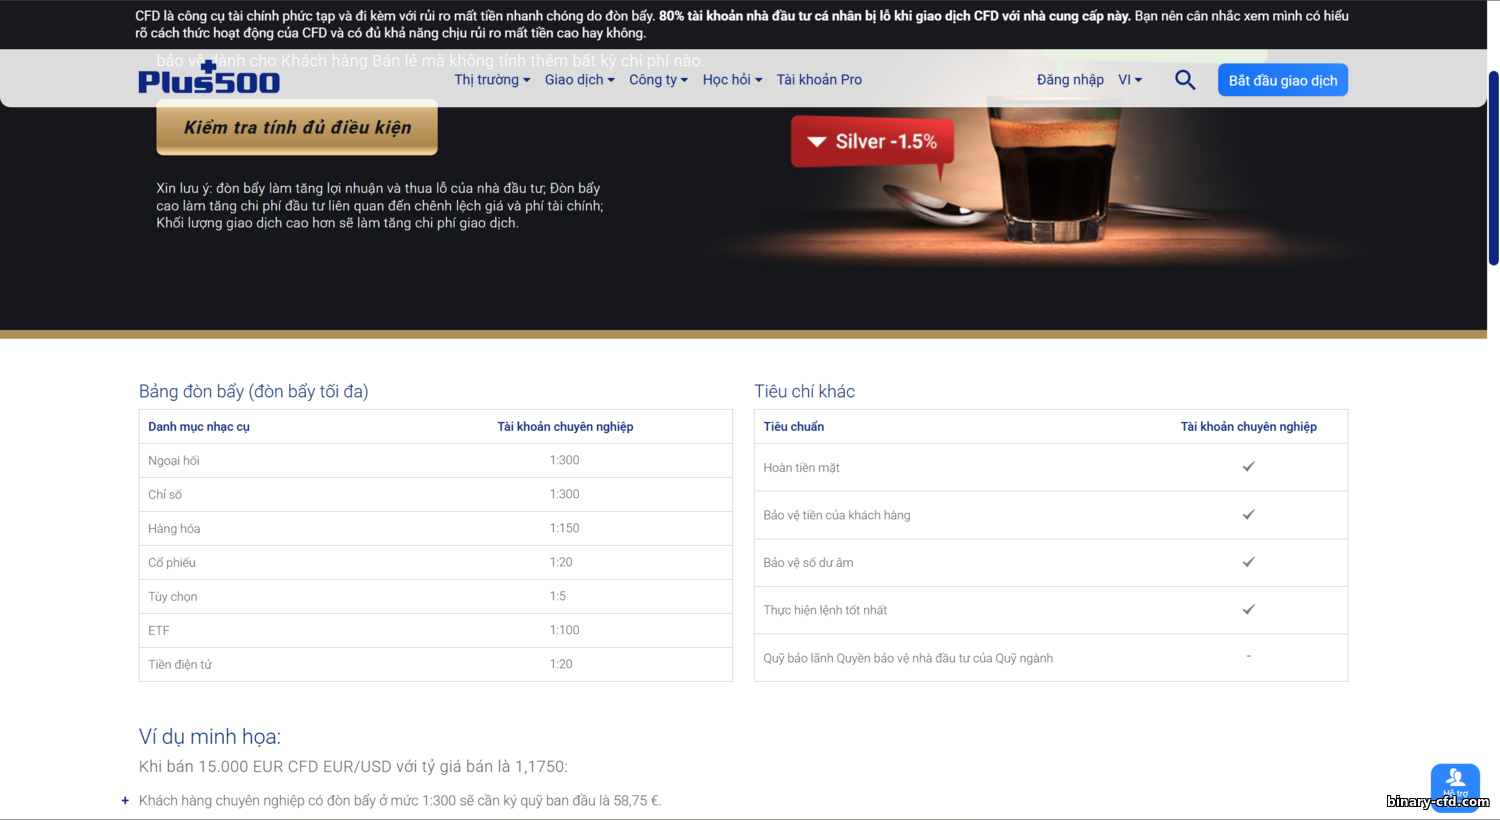Click Kiểm tra tính đủ điều kiện button
The image size is (1500, 820).
[297, 128]
